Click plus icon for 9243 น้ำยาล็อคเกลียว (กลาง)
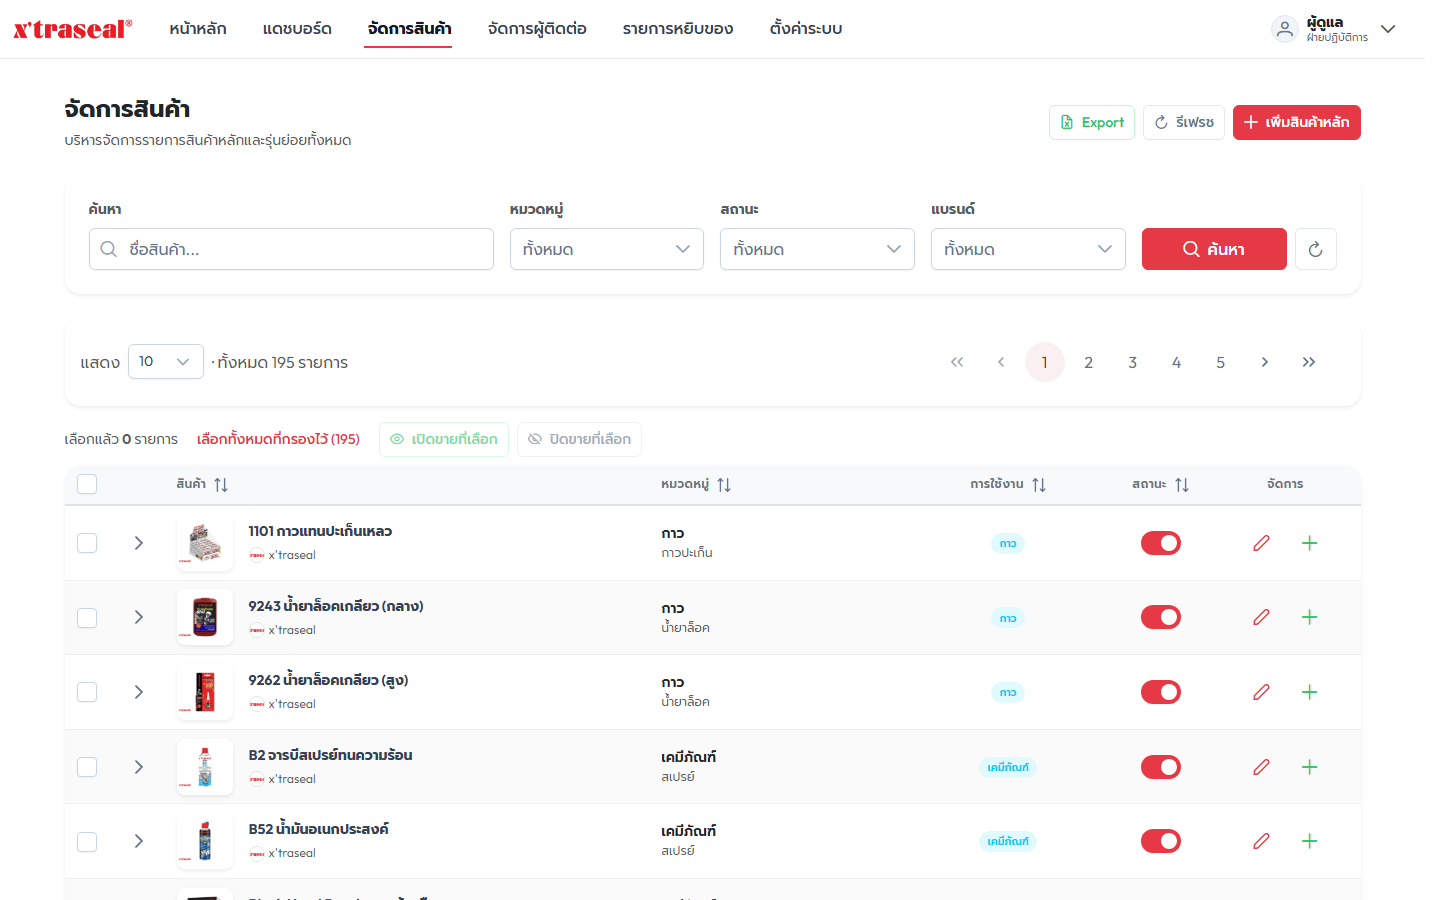This screenshot has height=900, width=1440. [1309, 617]
